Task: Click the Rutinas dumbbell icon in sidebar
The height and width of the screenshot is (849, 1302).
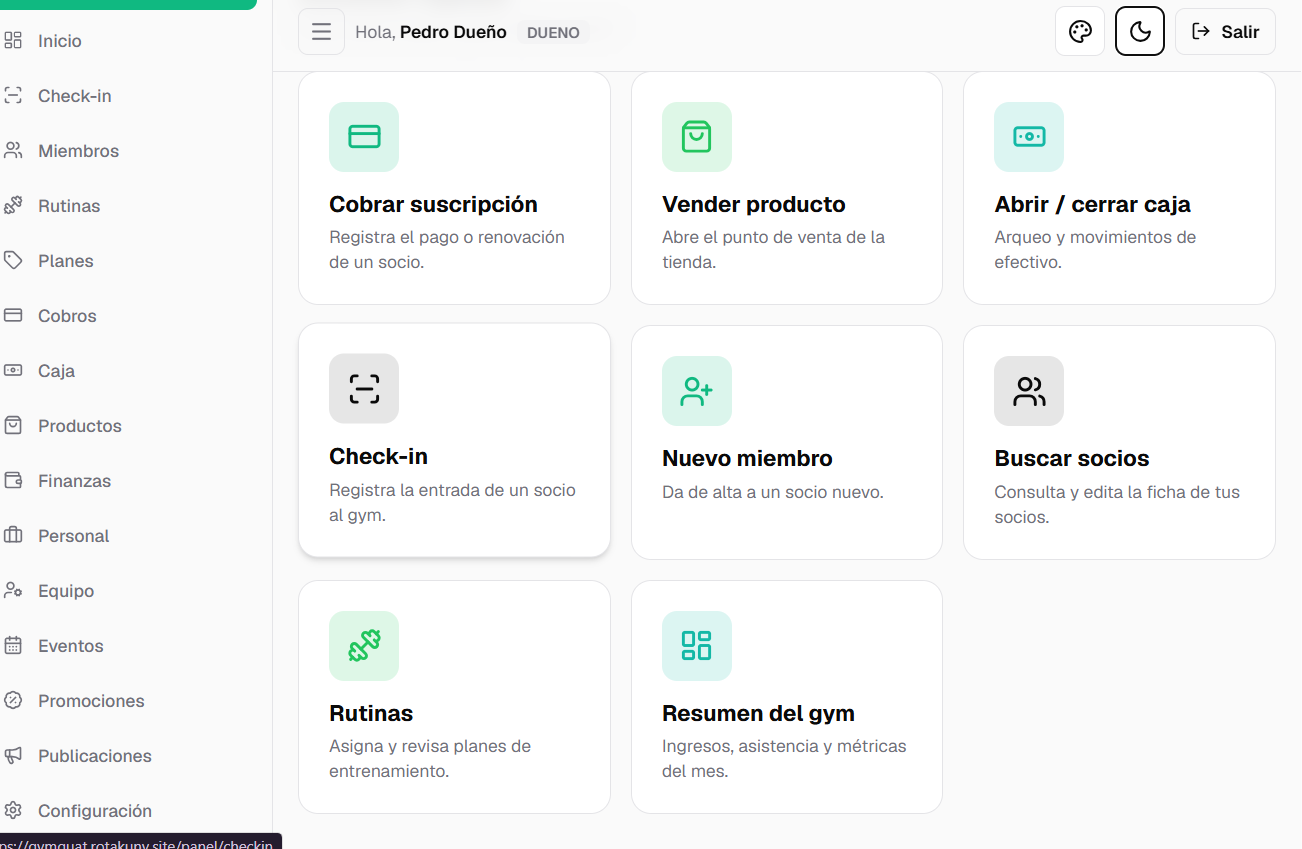Action: coord(13,206)
